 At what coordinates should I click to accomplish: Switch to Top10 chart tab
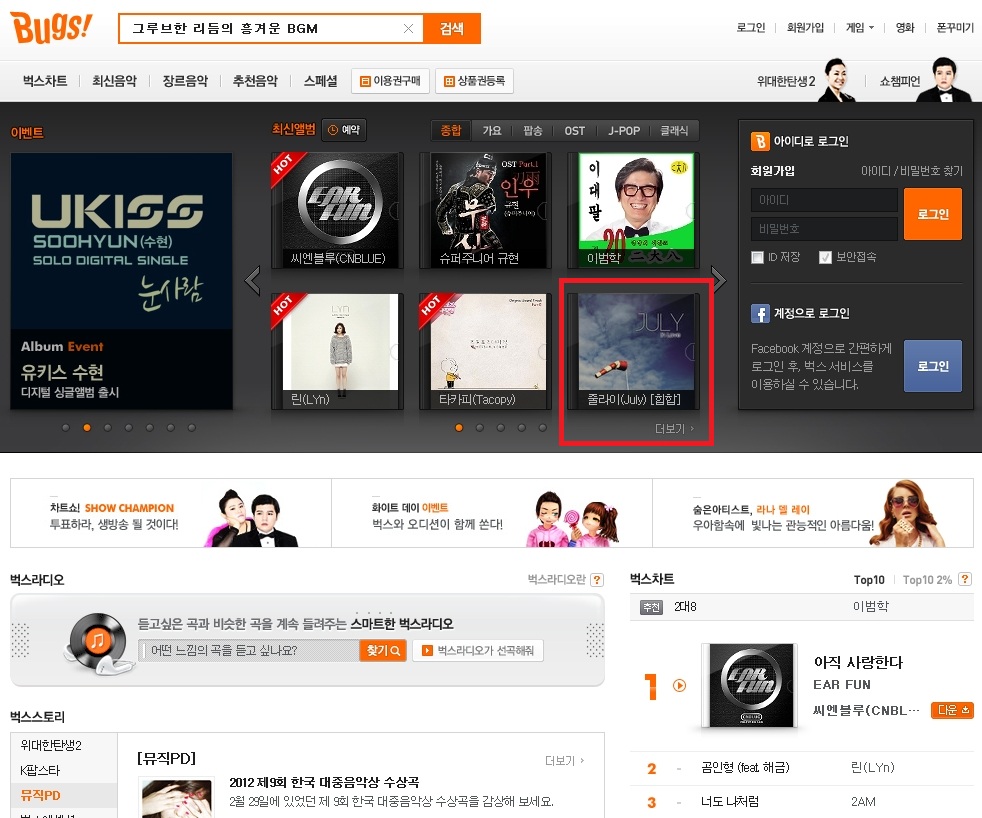869,580
